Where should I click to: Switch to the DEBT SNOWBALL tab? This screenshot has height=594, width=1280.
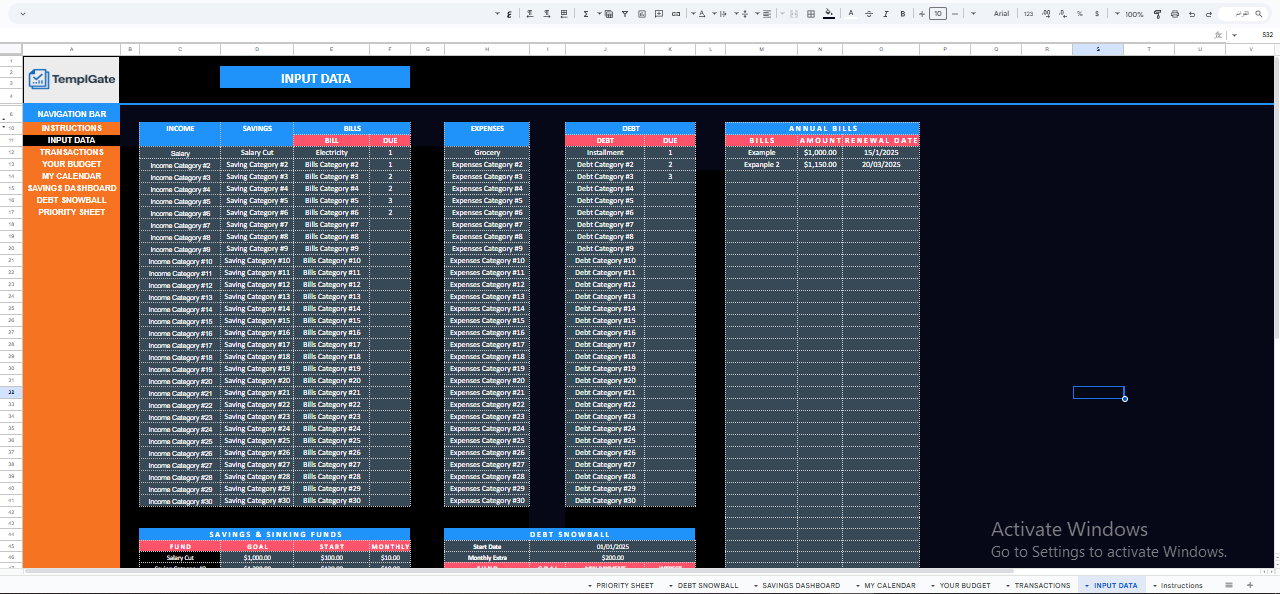tap(708, 585)
